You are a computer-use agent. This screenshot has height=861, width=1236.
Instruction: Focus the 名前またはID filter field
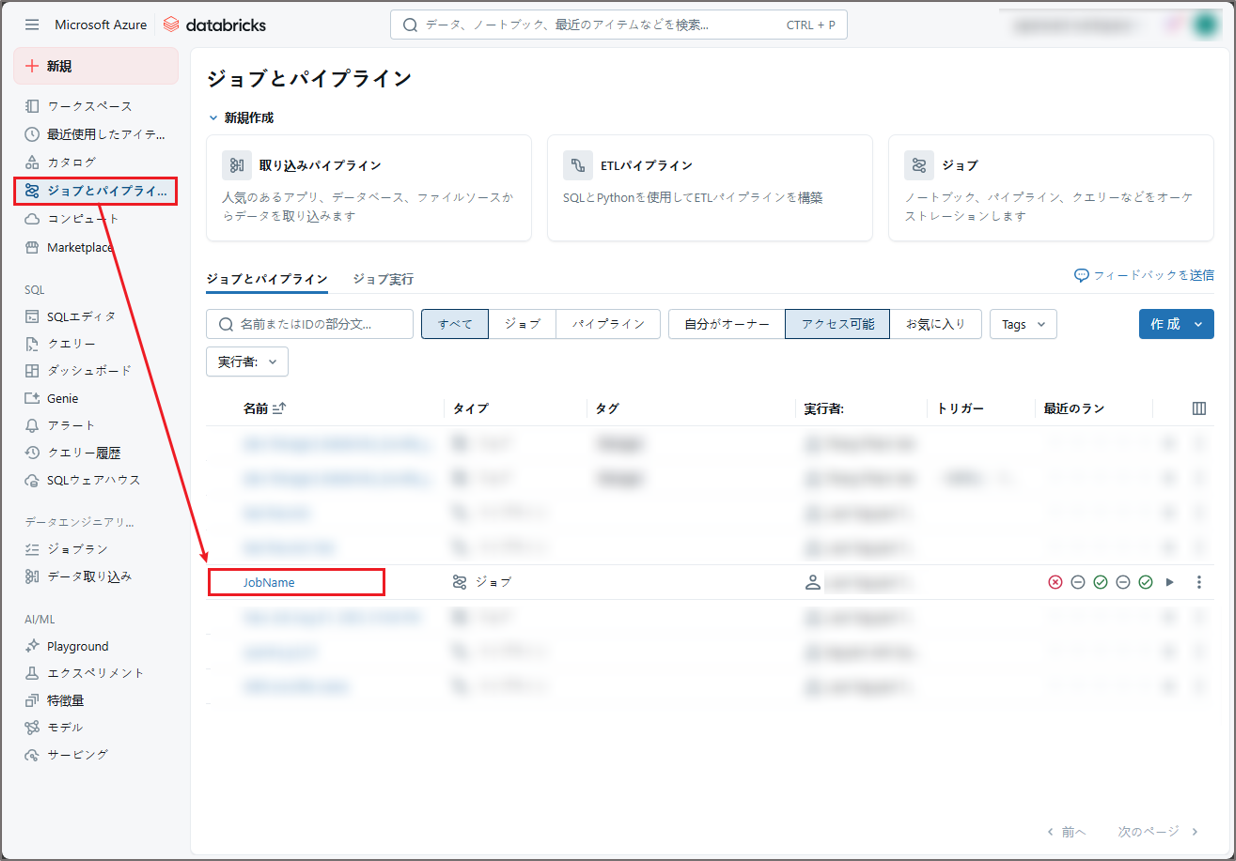tap(310, 324)
